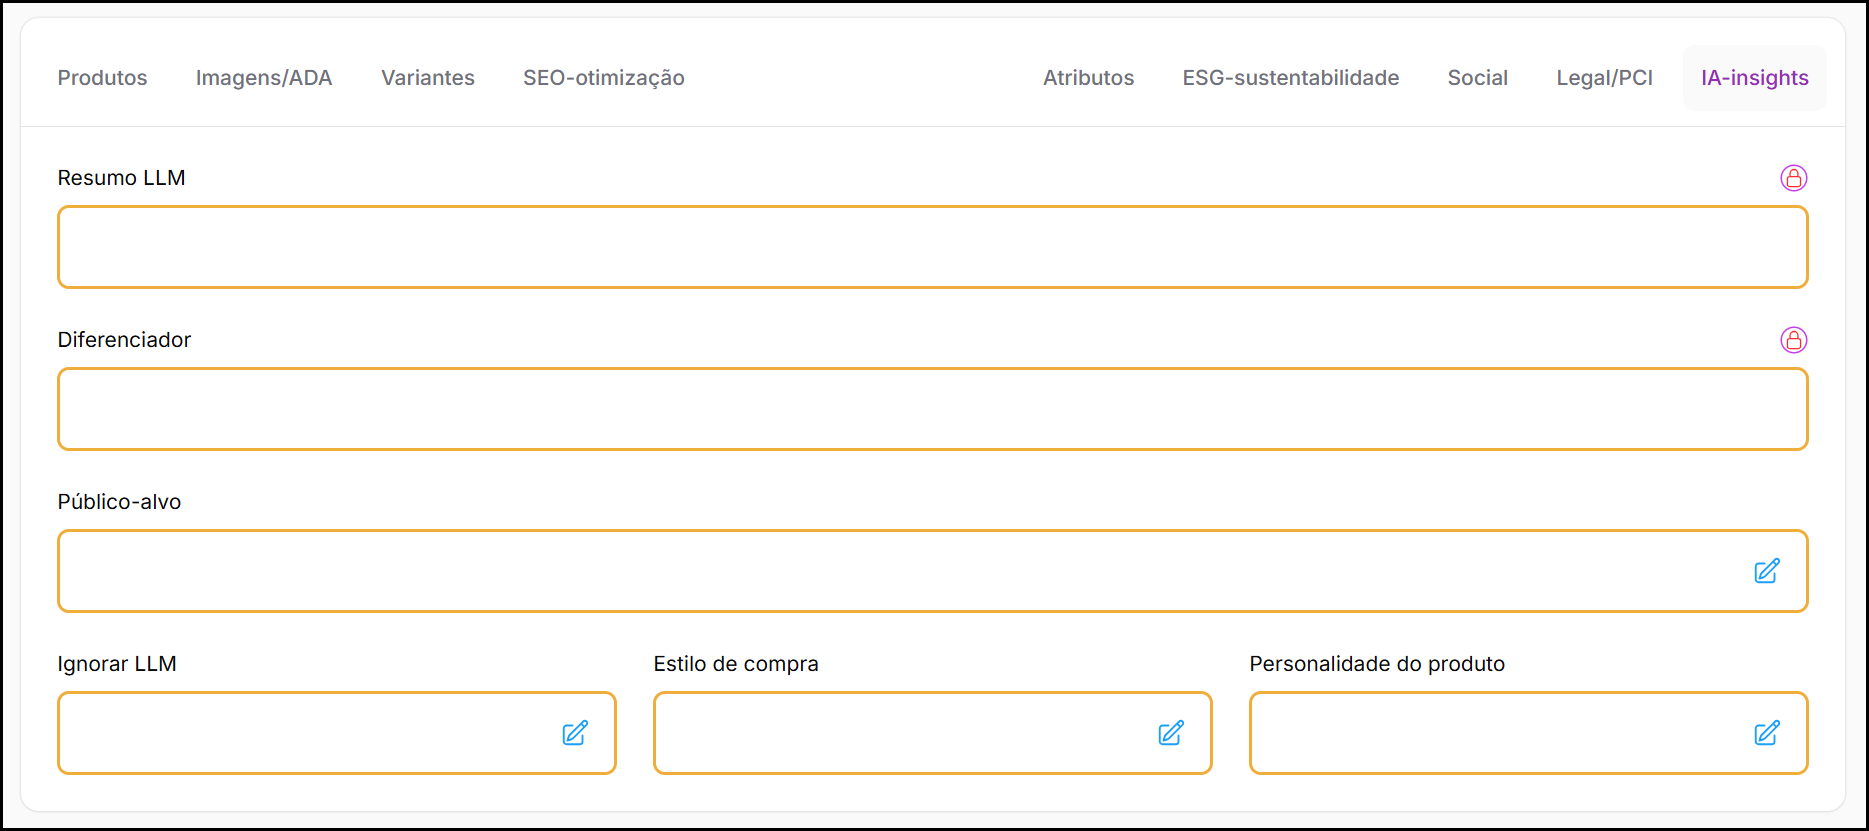The width and height of the screenshot is (1869, 831).
Task: Click the lock icon beside Resumo LLM
Action: (x=1793, y=178)
